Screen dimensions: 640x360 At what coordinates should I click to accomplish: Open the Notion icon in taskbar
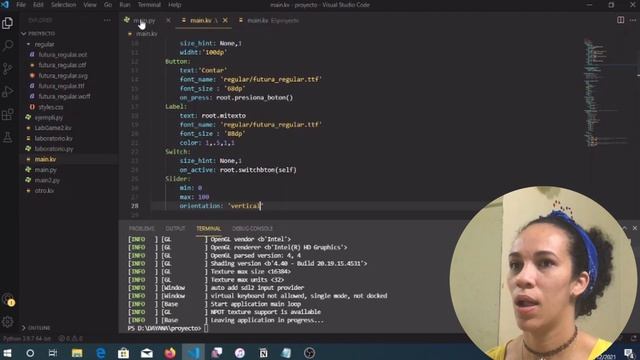tap(263, 353)
